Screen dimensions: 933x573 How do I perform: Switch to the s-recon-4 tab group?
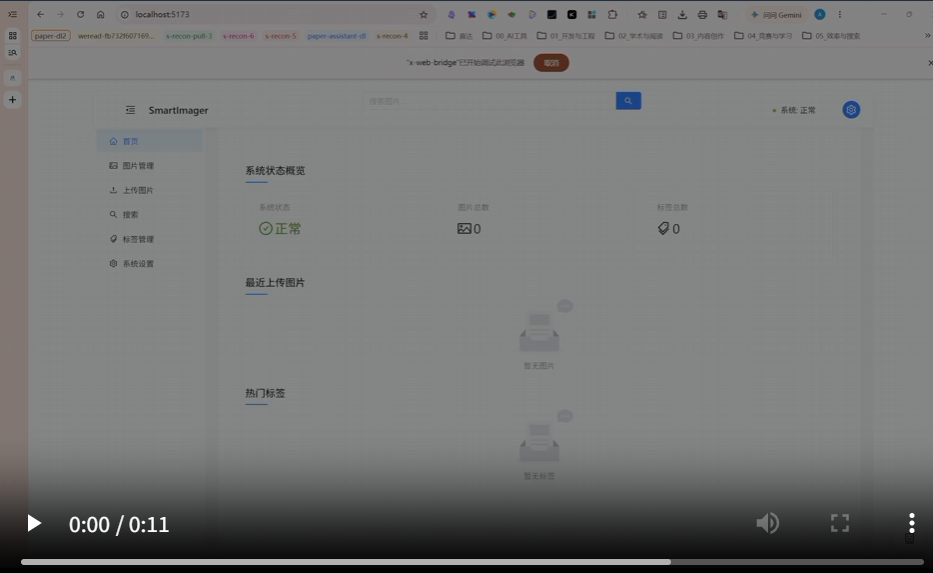pyautogui.click(x=392, y=36)
